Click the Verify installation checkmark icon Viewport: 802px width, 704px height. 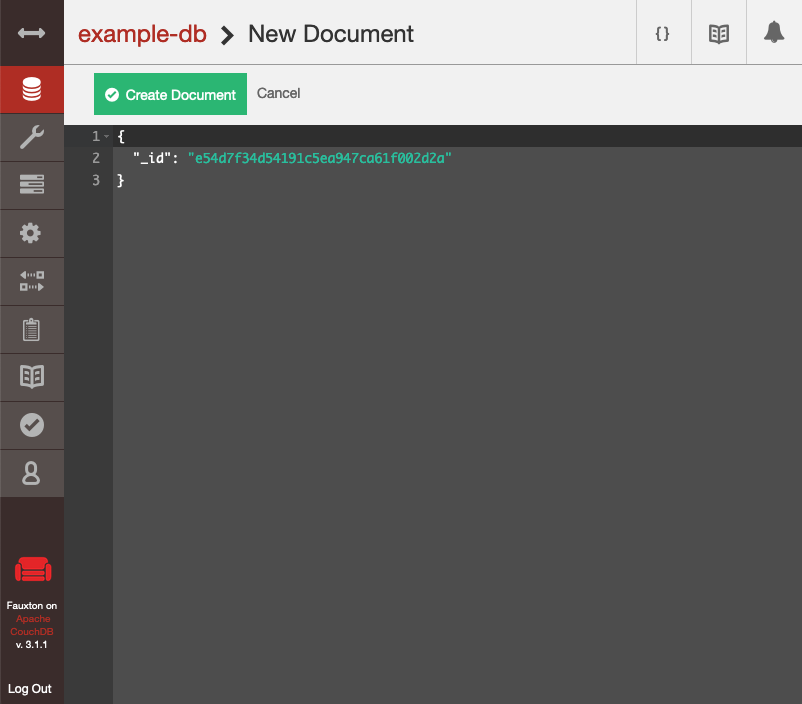click(31, 425)
